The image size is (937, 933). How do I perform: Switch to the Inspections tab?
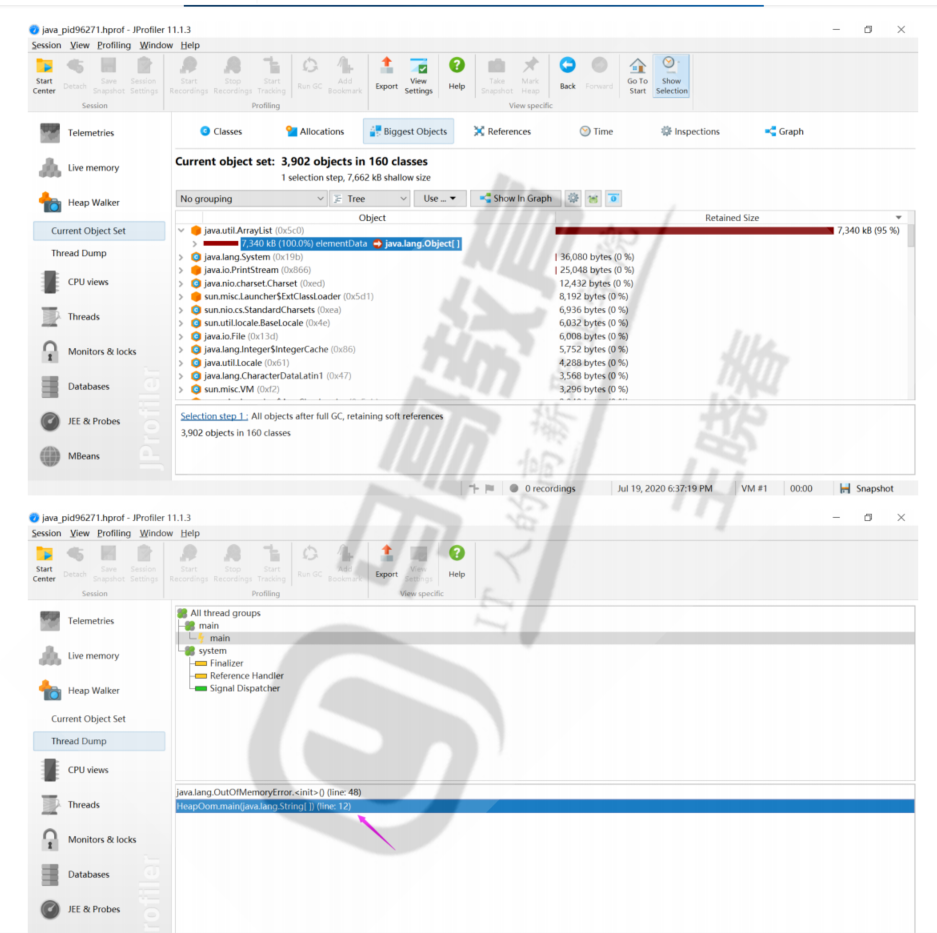690,131
